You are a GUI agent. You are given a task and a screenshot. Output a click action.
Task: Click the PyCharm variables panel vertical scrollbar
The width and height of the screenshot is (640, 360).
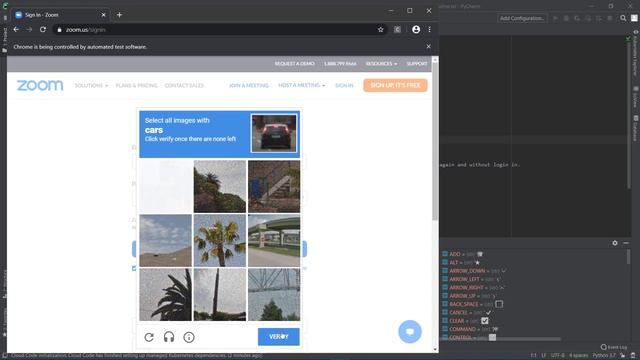pyautogui.click(x=628, y=257)
